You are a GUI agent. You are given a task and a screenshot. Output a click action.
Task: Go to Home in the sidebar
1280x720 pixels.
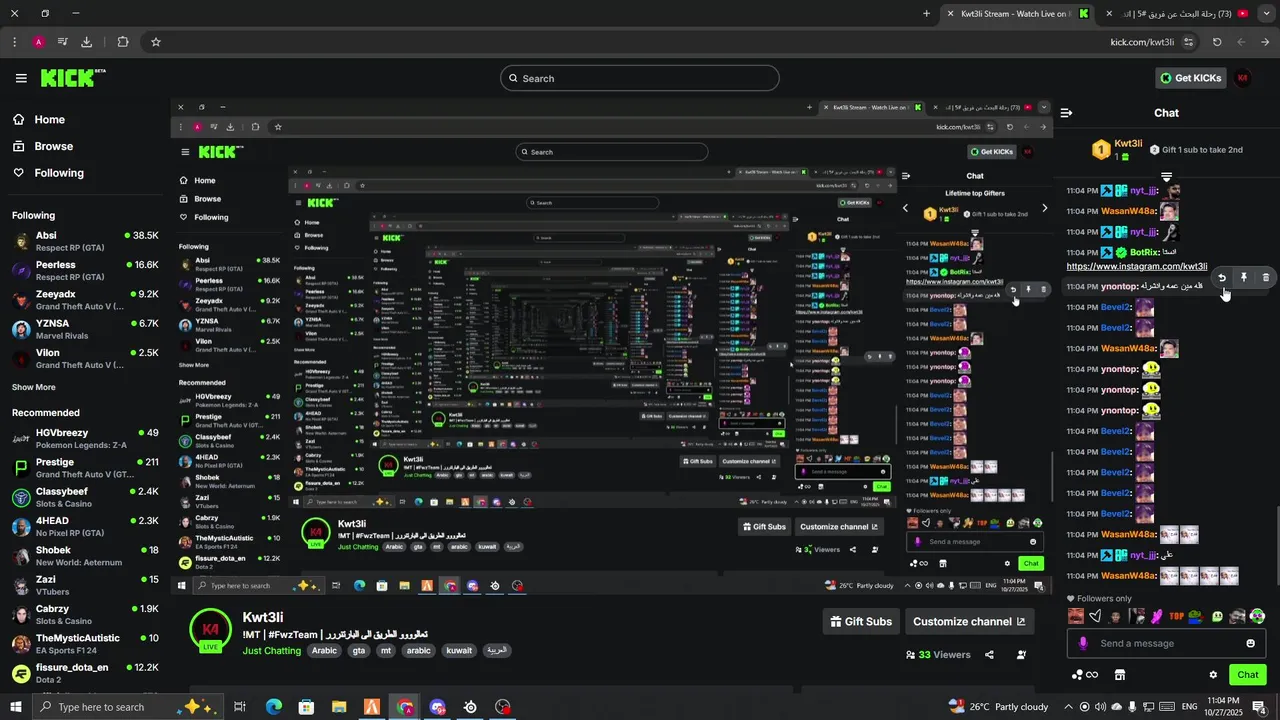(x=49, y=119)
